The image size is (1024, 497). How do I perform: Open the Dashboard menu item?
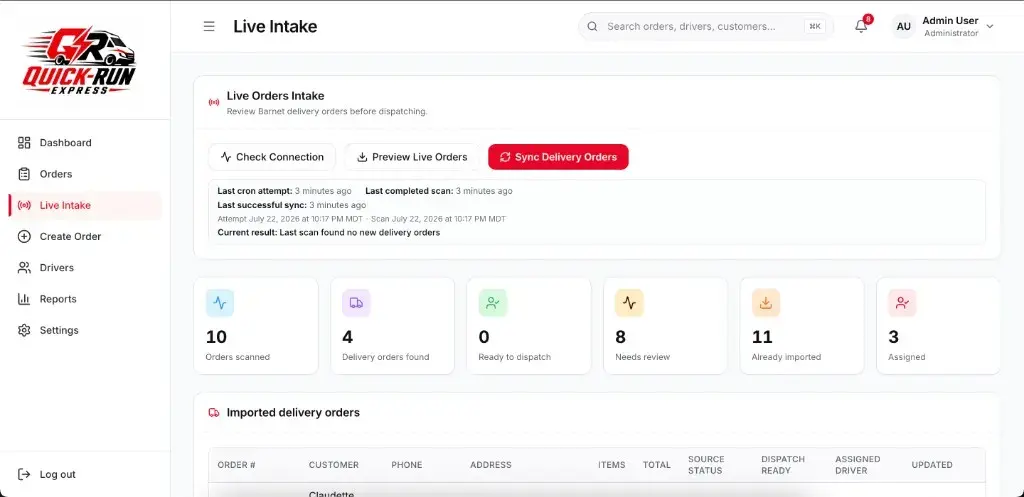(85, 142)
